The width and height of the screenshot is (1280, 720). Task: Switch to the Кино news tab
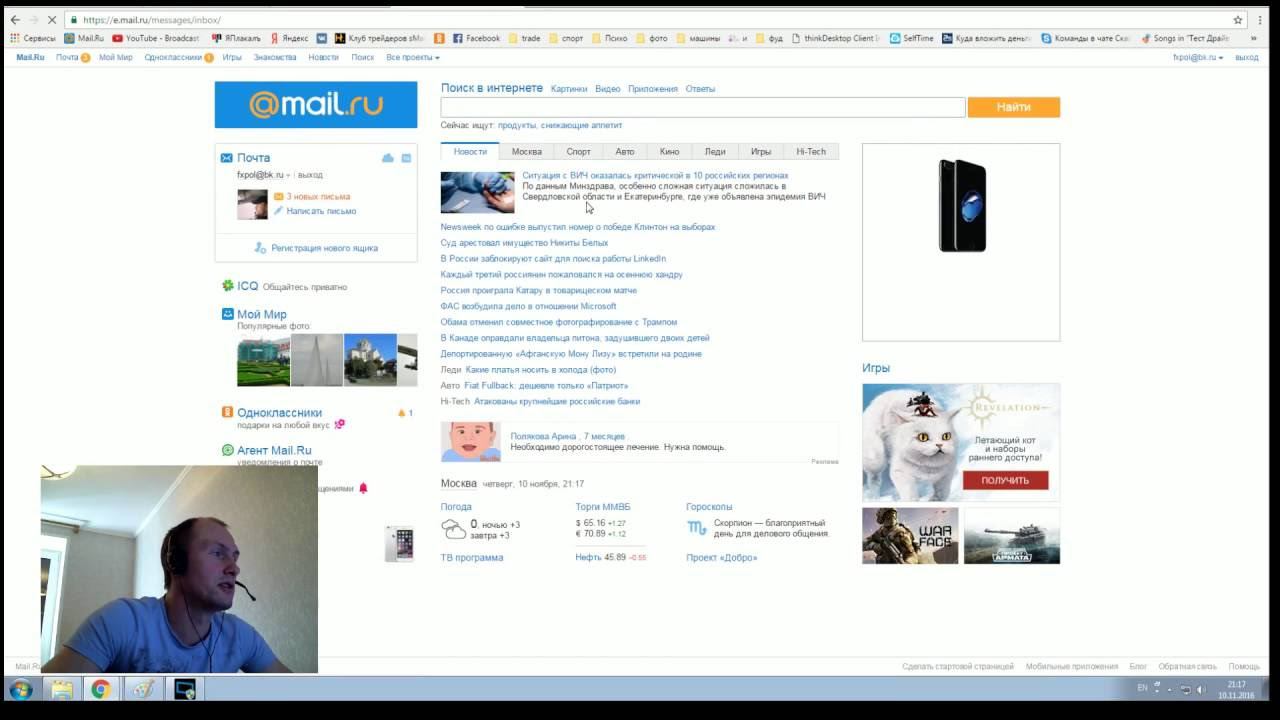point(670,152)
